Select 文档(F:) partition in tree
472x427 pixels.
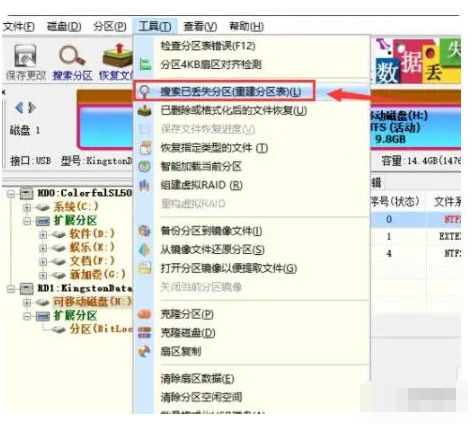pyautogui.click(x=92, y=261)
